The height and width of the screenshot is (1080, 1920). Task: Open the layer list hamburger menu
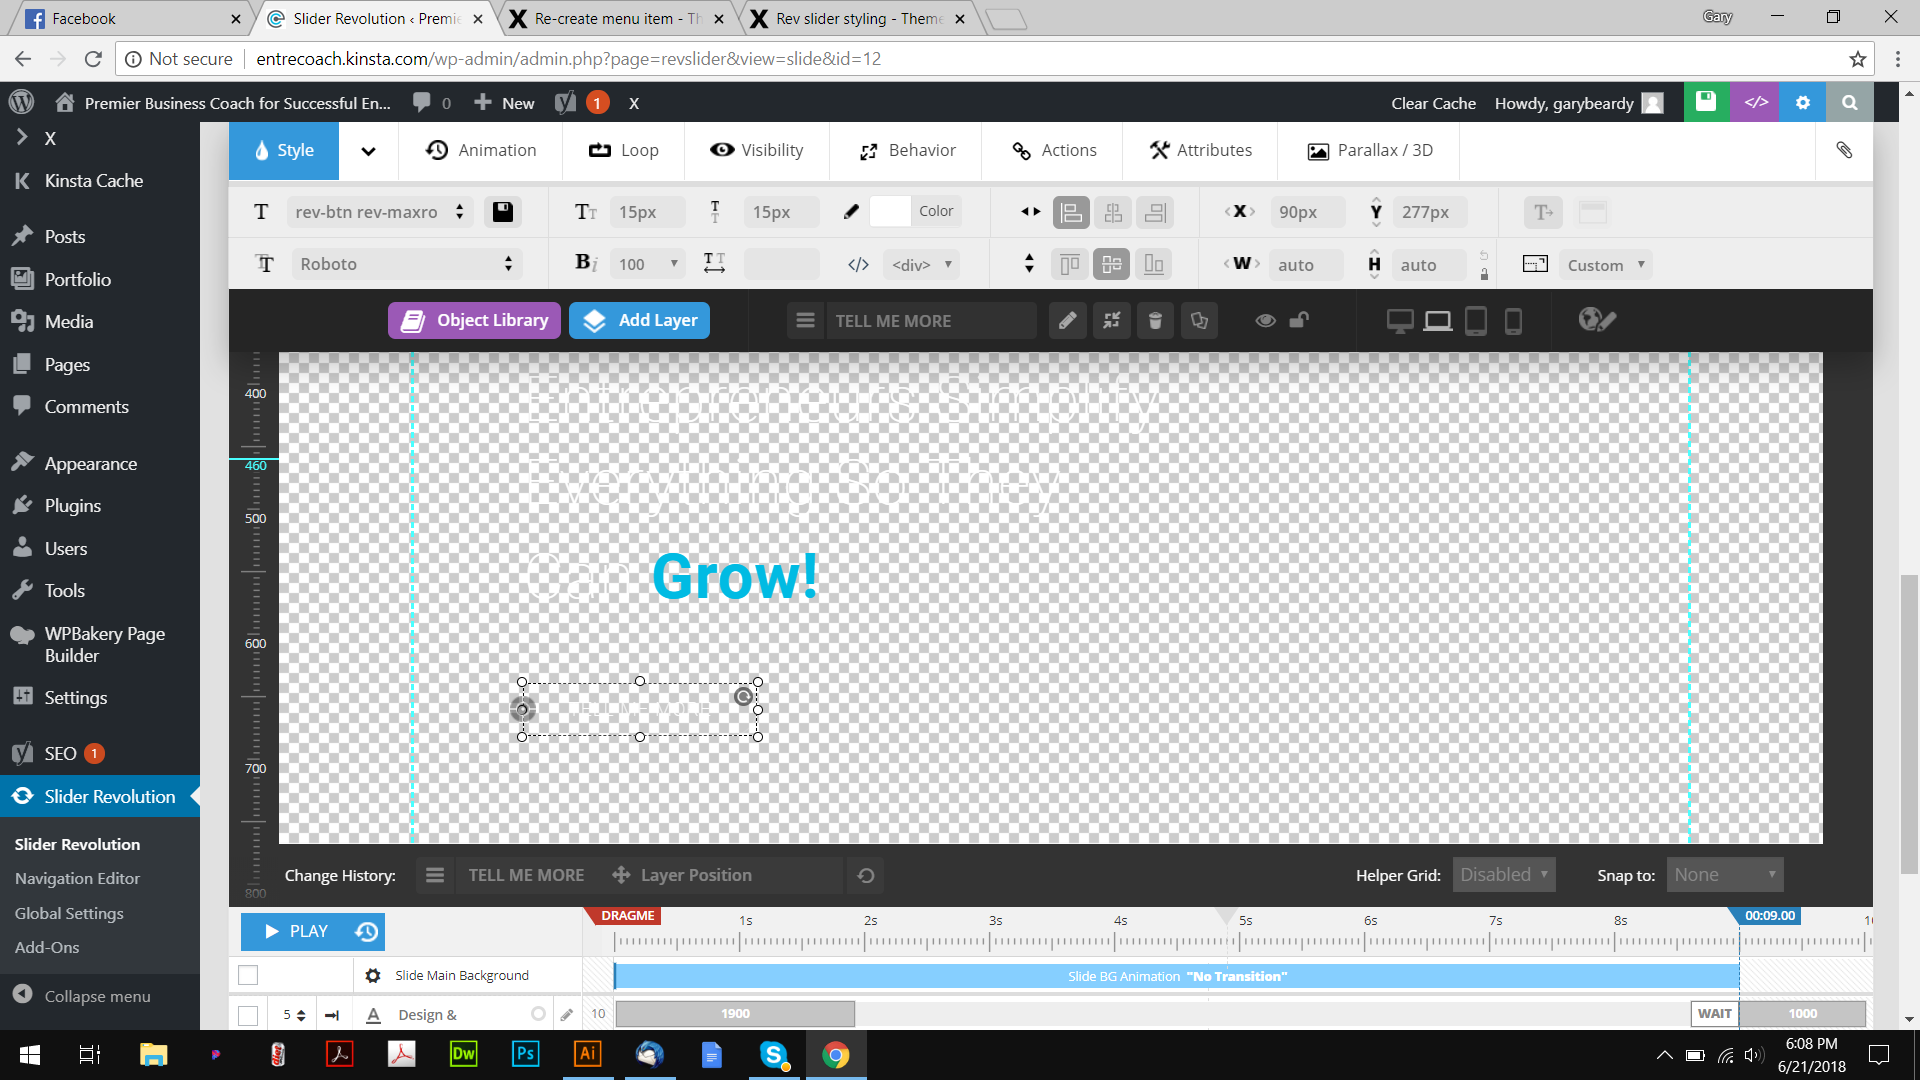coord(805,321)
